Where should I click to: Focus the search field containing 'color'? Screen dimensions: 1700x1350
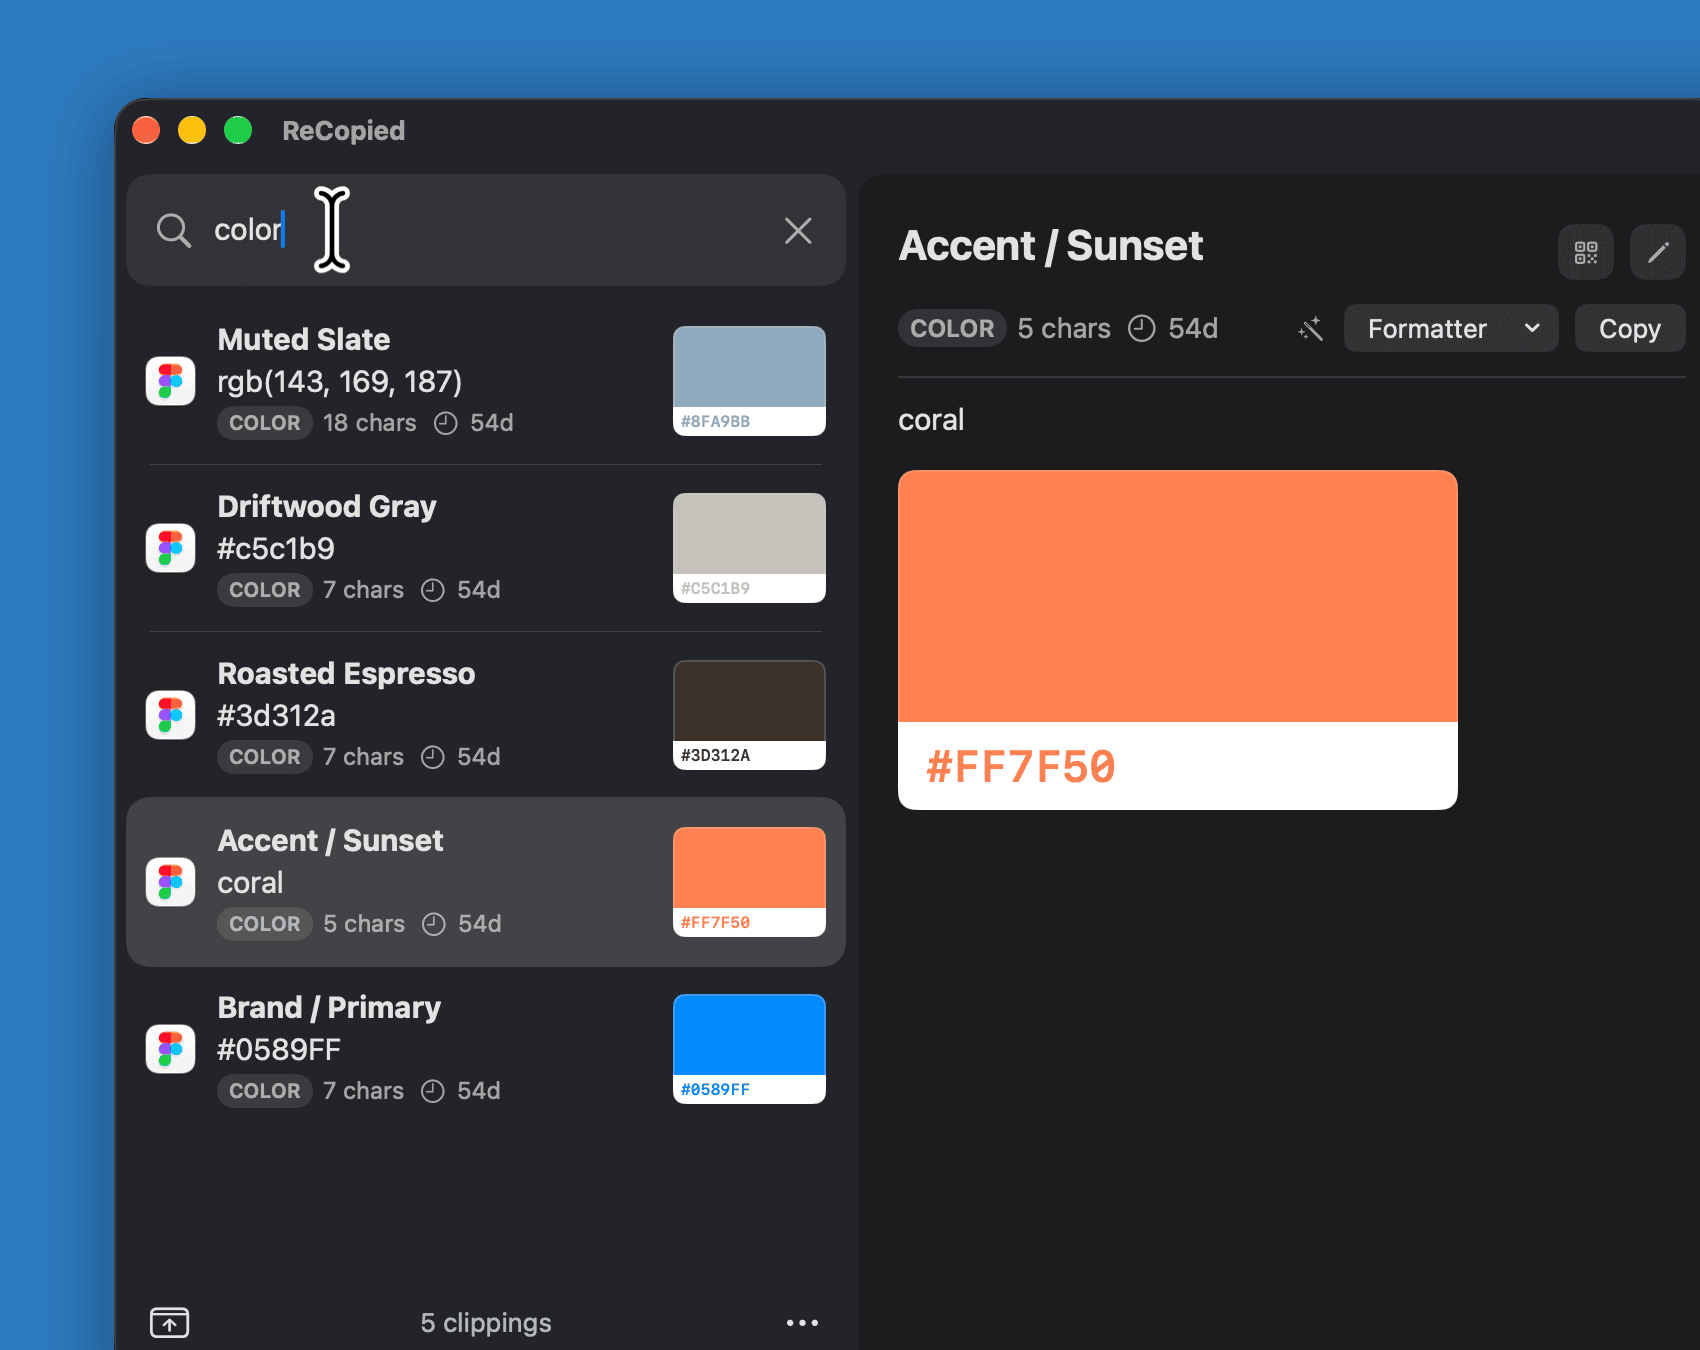pos(486,230)
